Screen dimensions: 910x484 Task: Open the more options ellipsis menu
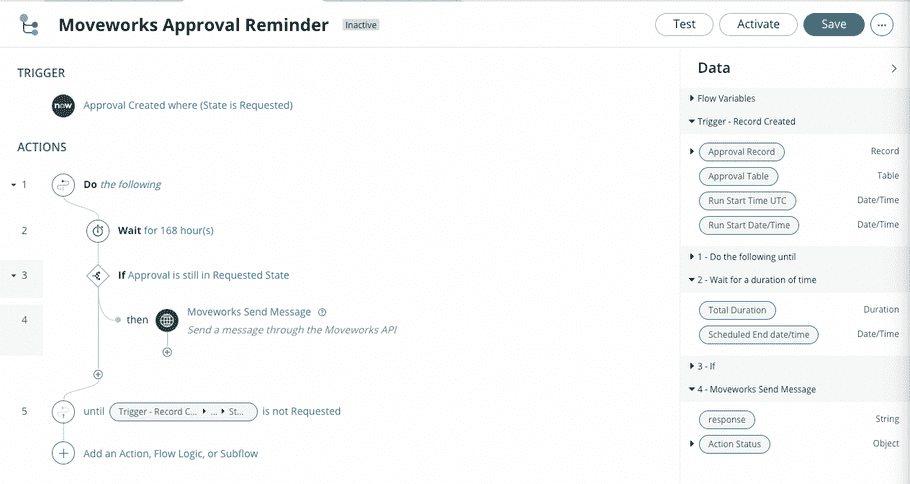(882, 25)
